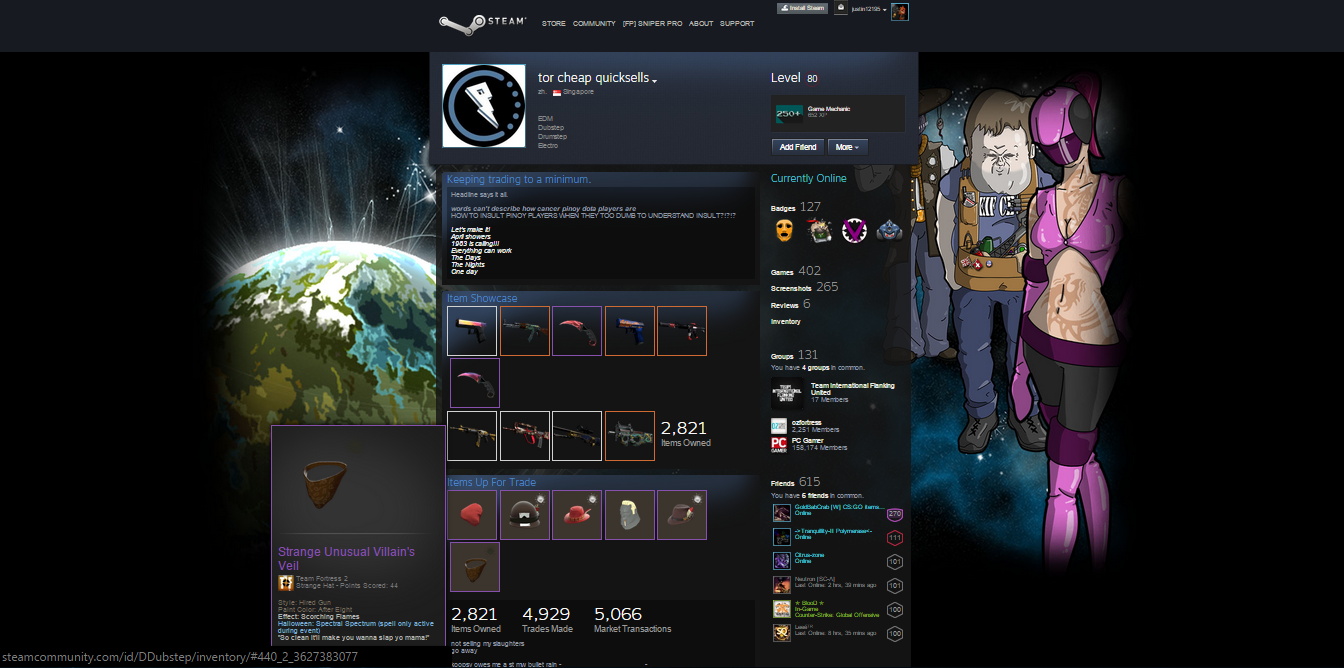Click the PC Gamer group icon
Screen dimensions: 1344x668
(779, 444)
